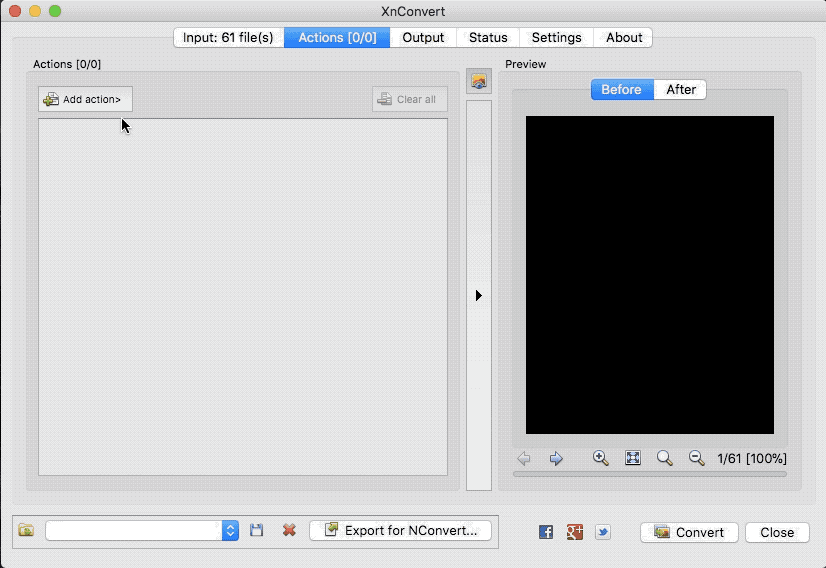The height and width of the screenshot is (568, 826).
Task: Open the Google Plus icon
Action: click(575, 532)
